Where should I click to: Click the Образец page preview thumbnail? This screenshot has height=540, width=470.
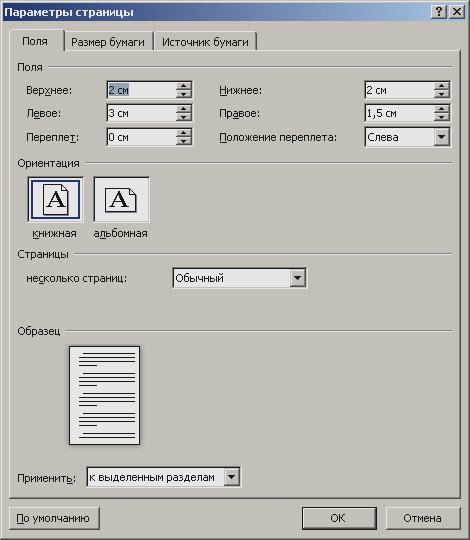click(x=104, y=395)
